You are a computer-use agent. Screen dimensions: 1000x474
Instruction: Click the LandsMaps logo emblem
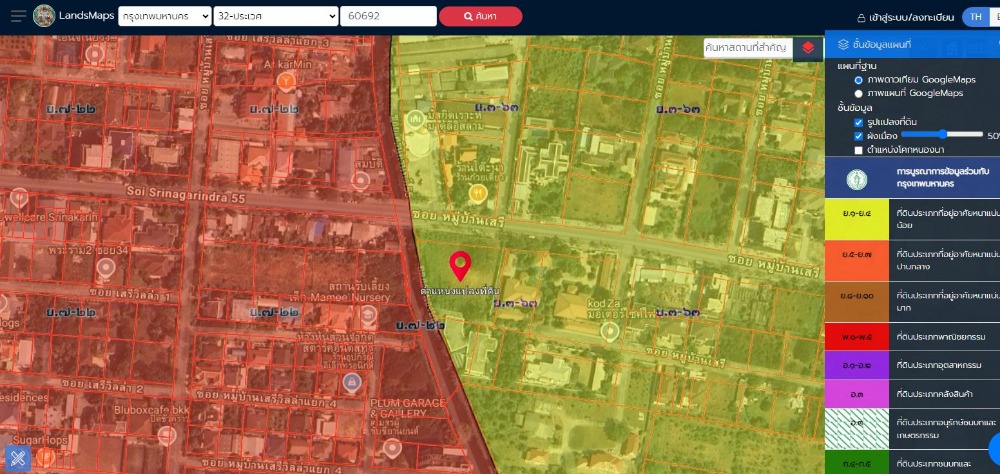tap(45, 16)
